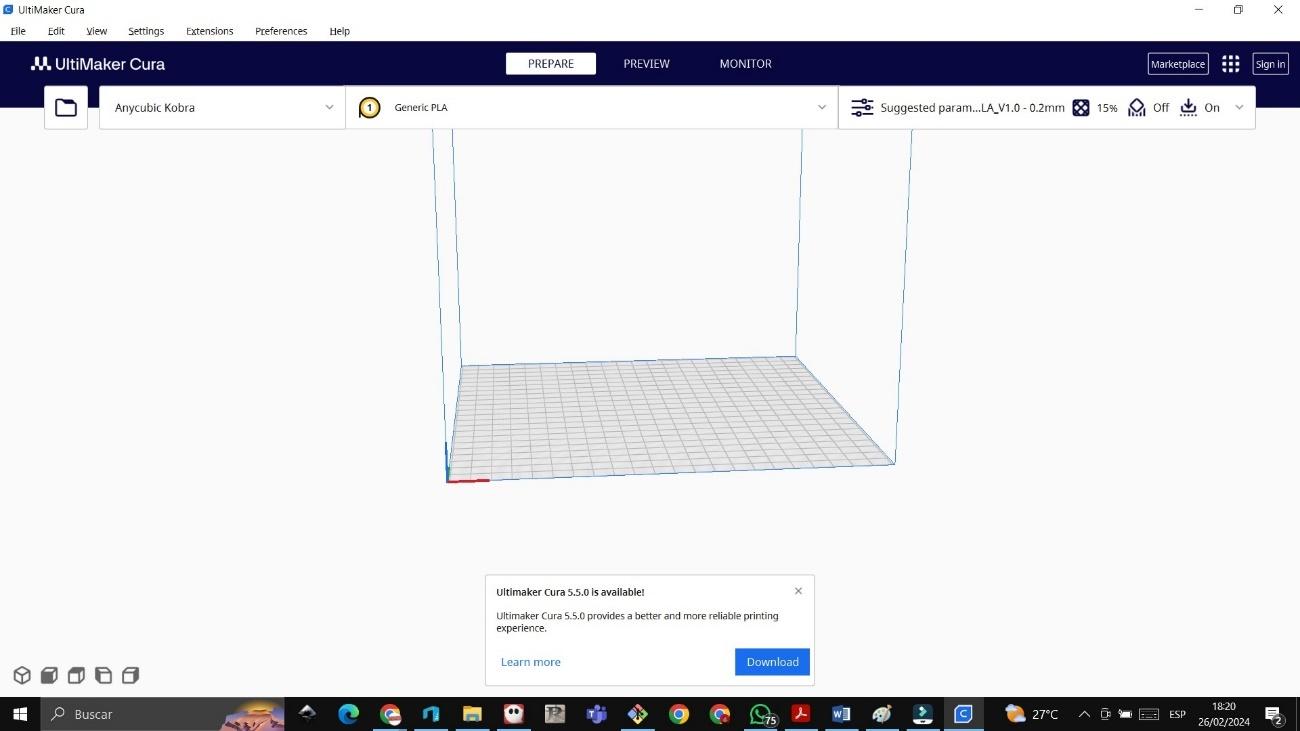Switch to left side view icon

click(103, 676)
